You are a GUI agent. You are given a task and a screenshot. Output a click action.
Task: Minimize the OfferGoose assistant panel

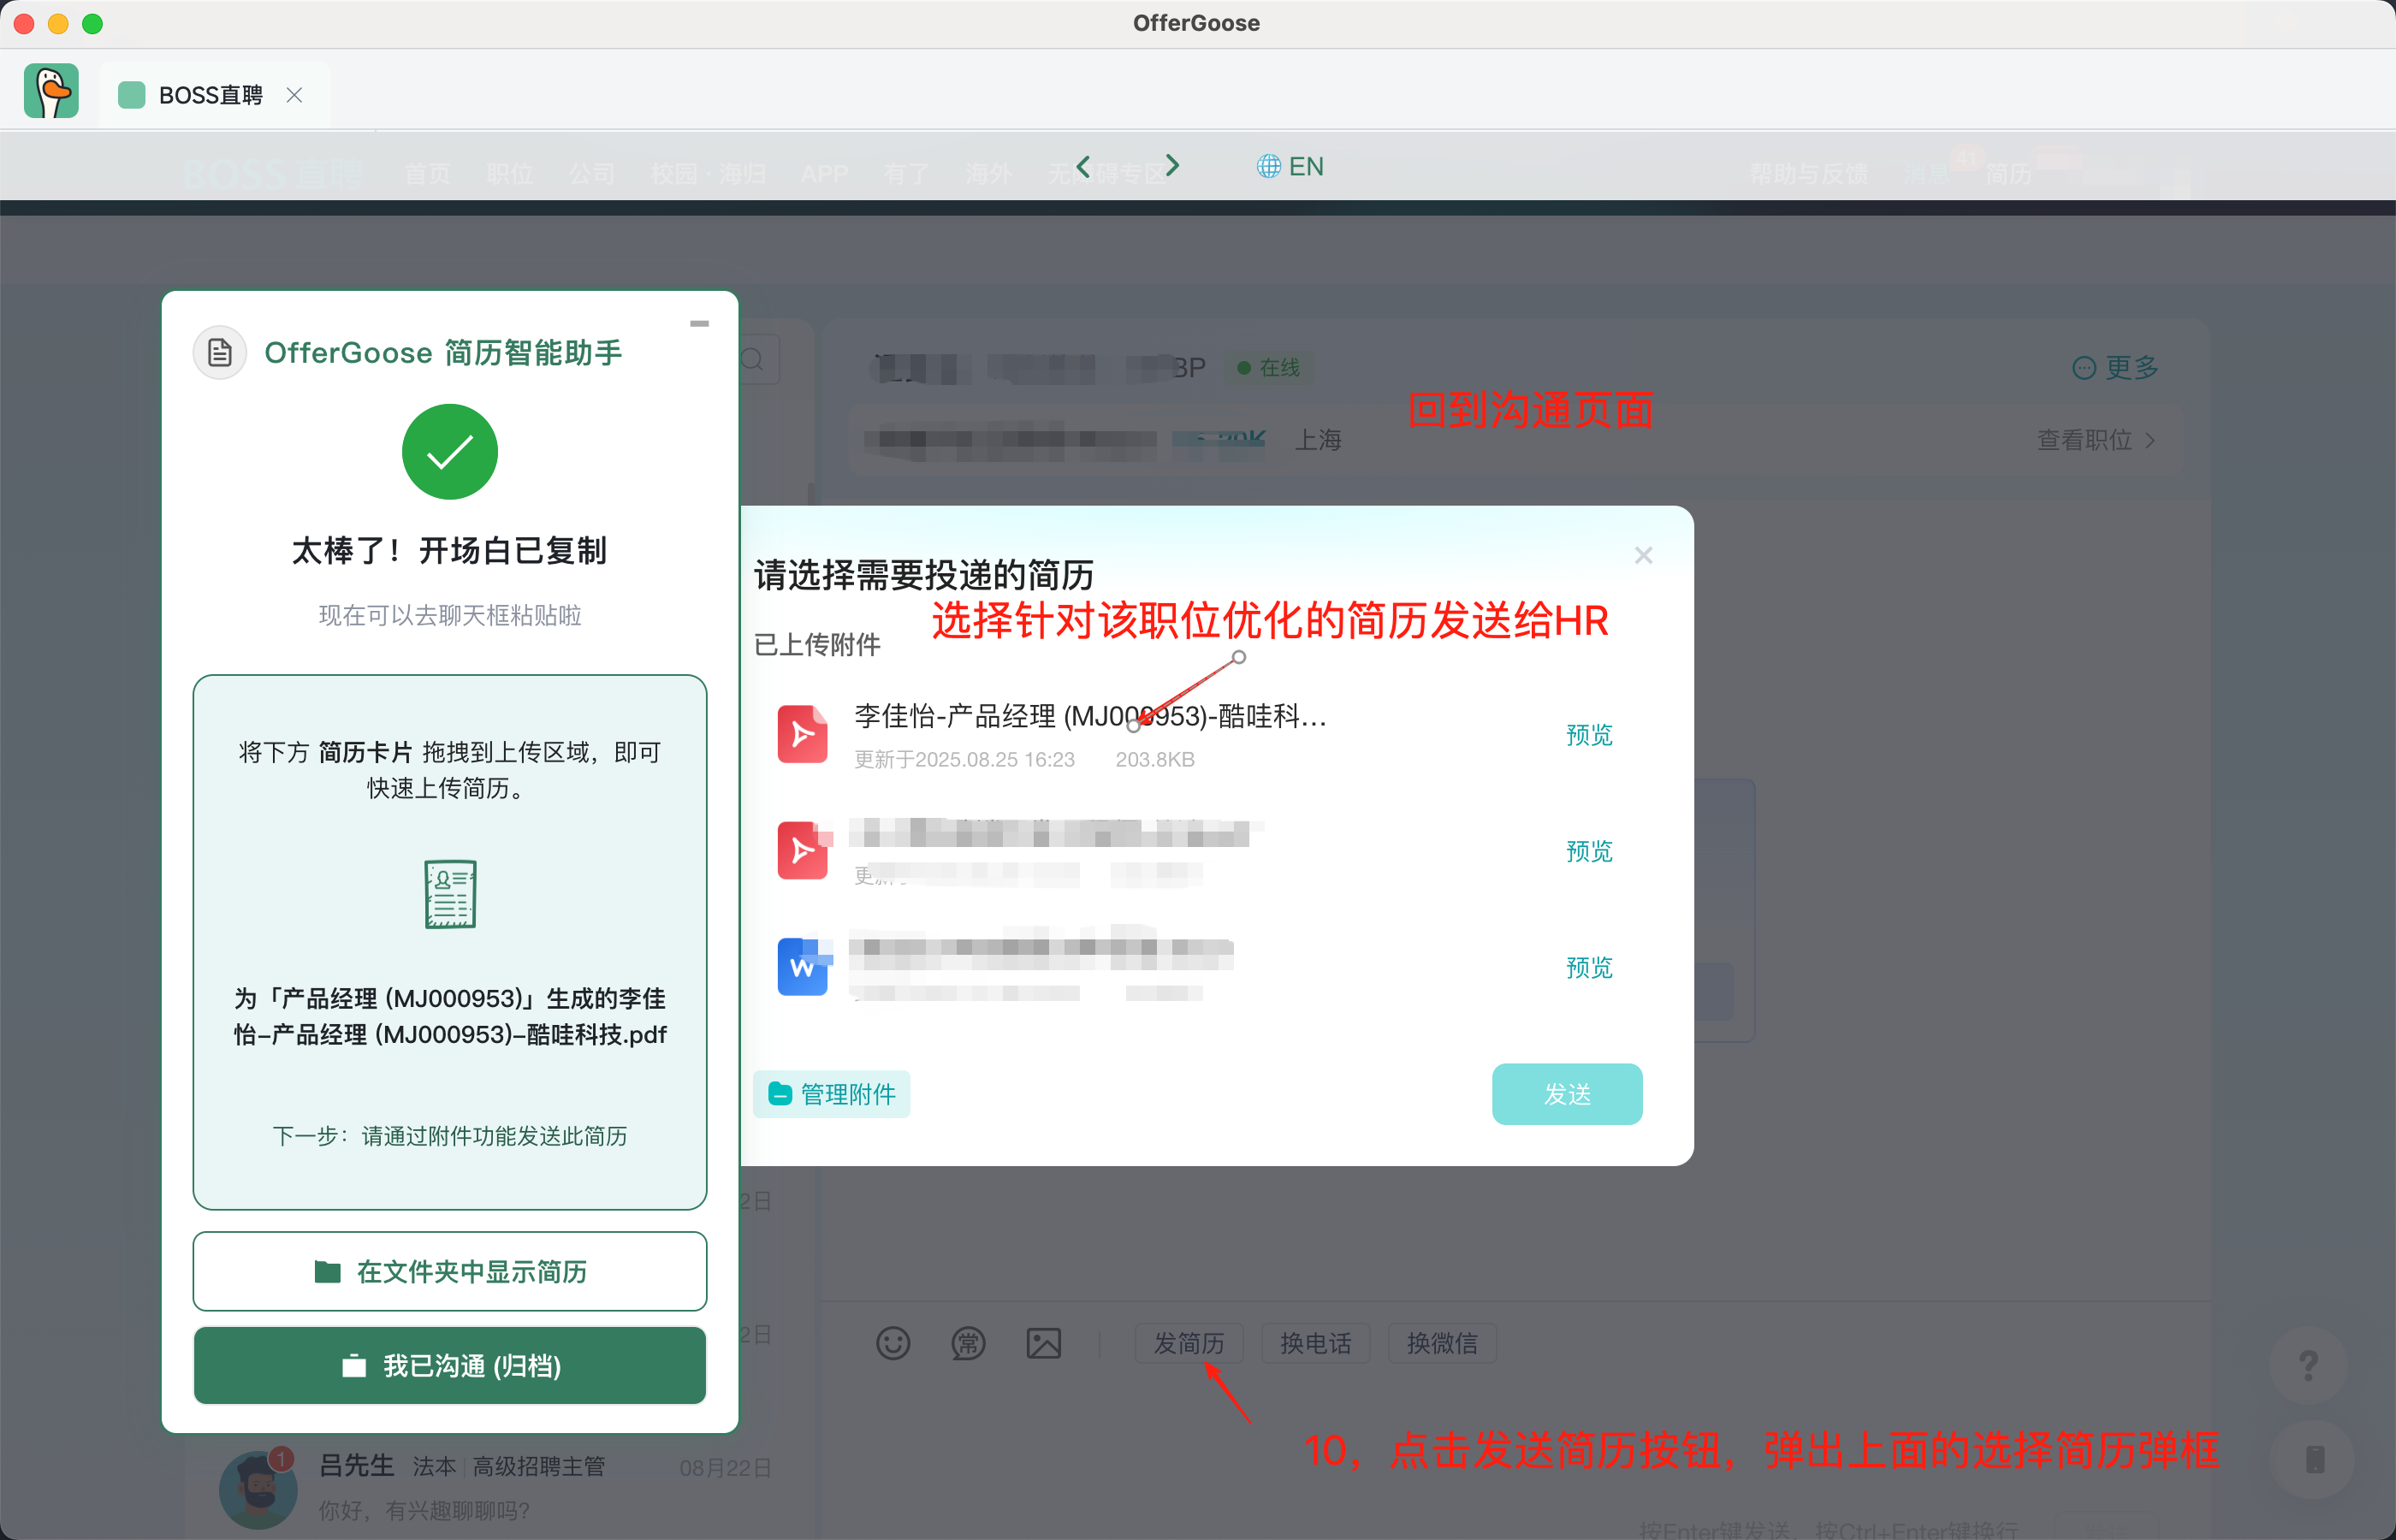pos(699,324)
